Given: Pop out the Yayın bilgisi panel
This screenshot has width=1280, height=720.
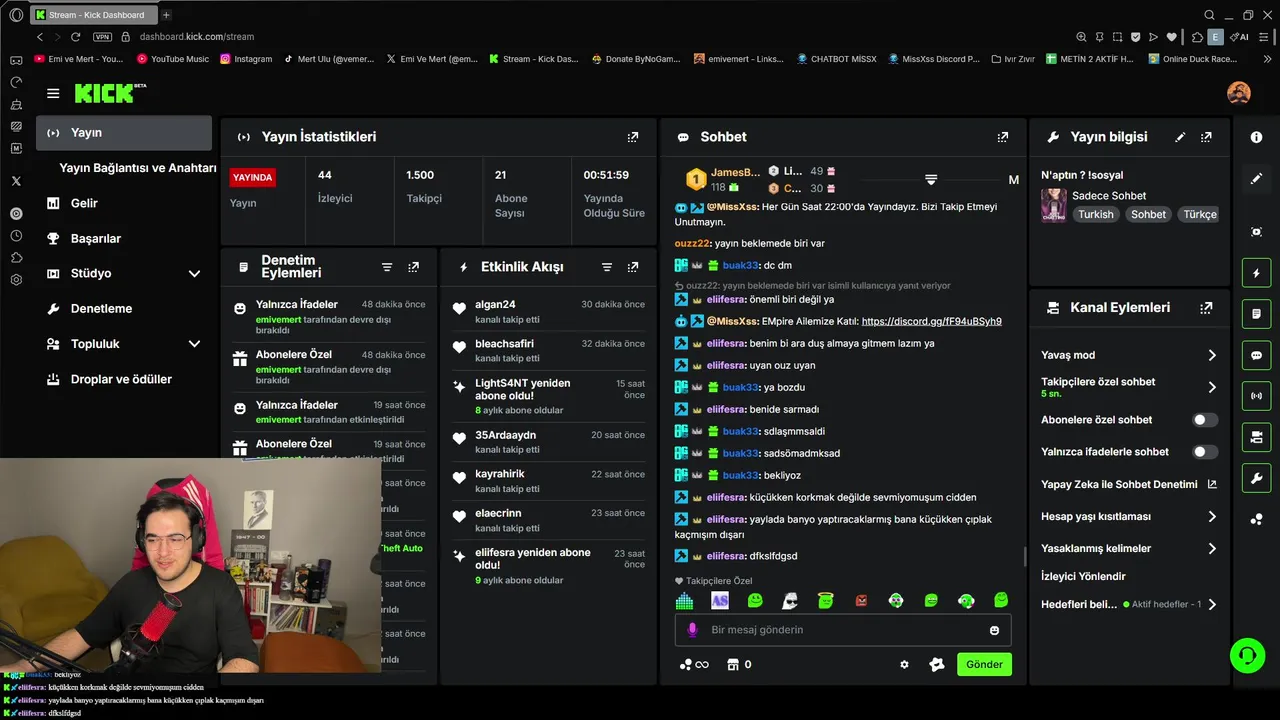Looking at the screenshot, I should (1207, 137).
